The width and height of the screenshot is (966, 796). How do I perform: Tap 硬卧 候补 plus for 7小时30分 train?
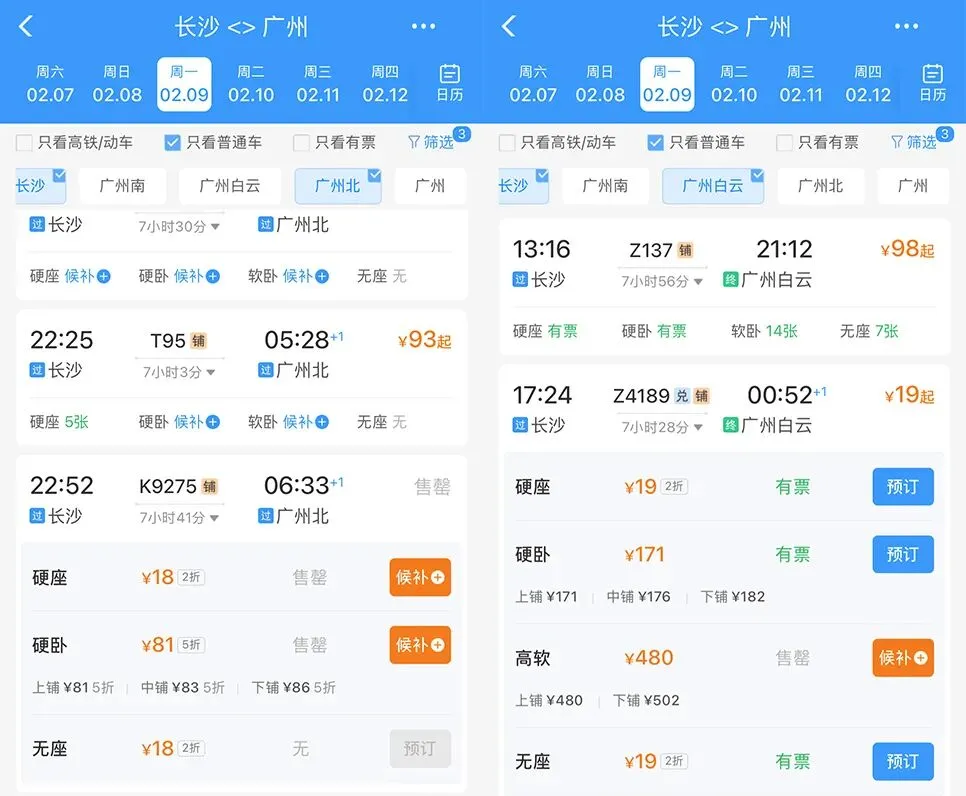click(x=213, y=276)
